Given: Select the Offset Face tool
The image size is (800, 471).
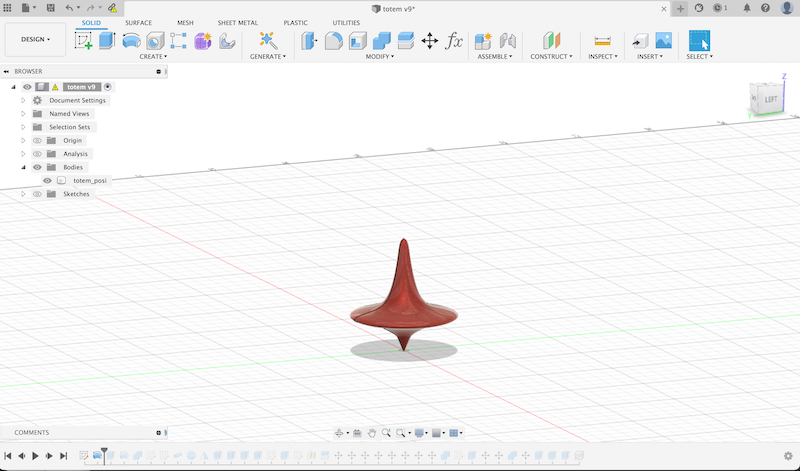Looking at the screenshot, I should click(406, 40).
